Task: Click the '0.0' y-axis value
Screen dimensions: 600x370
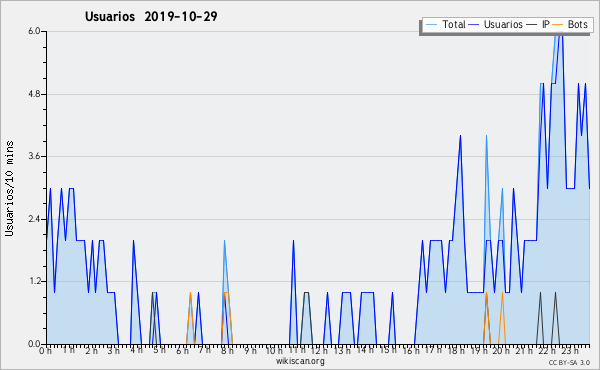Action: pos(34,344)
